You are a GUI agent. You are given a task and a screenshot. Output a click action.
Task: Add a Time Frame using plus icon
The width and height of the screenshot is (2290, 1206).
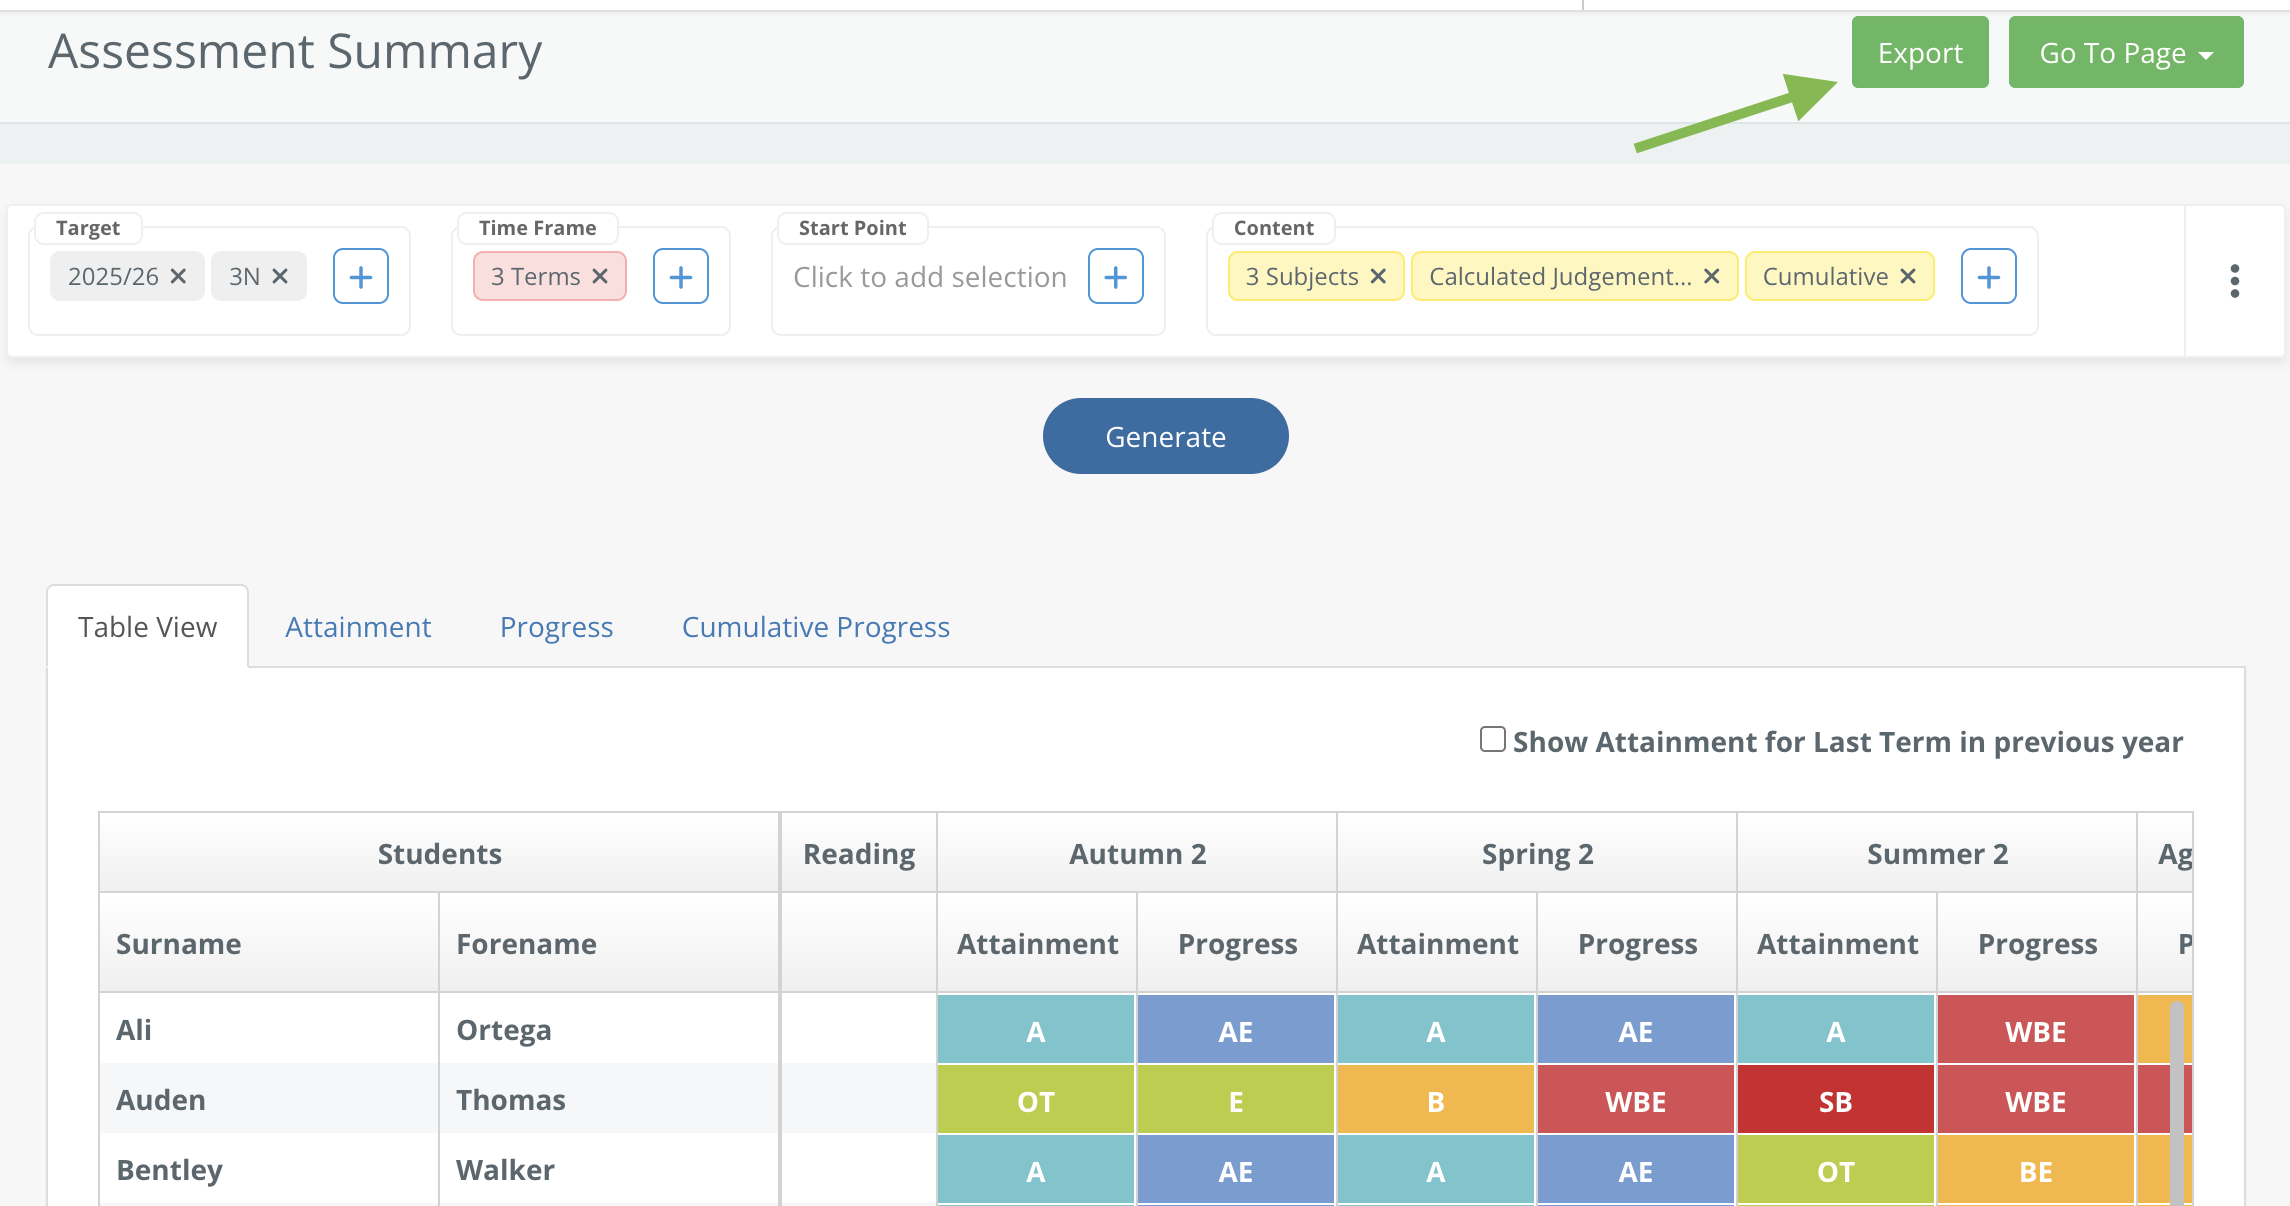[681, 277]
